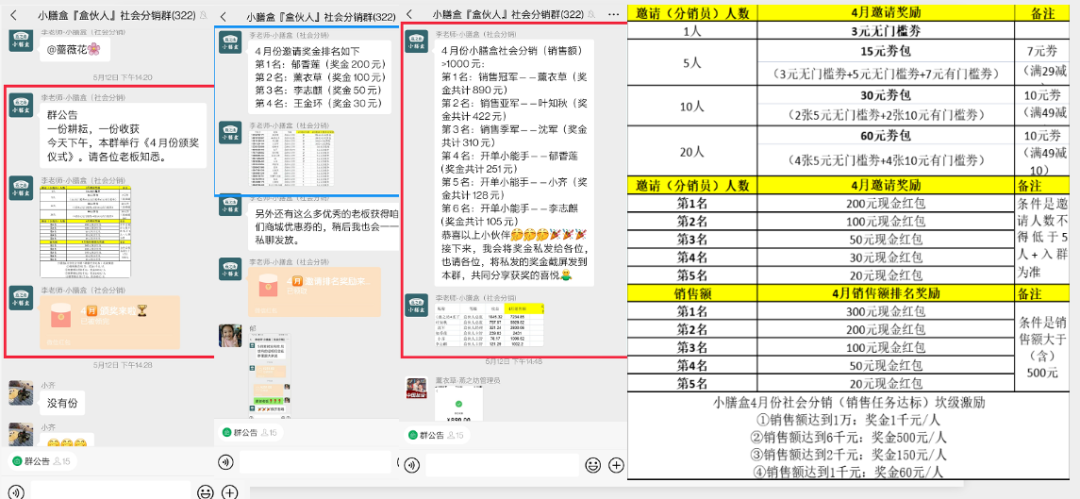Go back from the leftmost chat panel
The height and width of the screenshot is (499, 1080).
(14, 13)
